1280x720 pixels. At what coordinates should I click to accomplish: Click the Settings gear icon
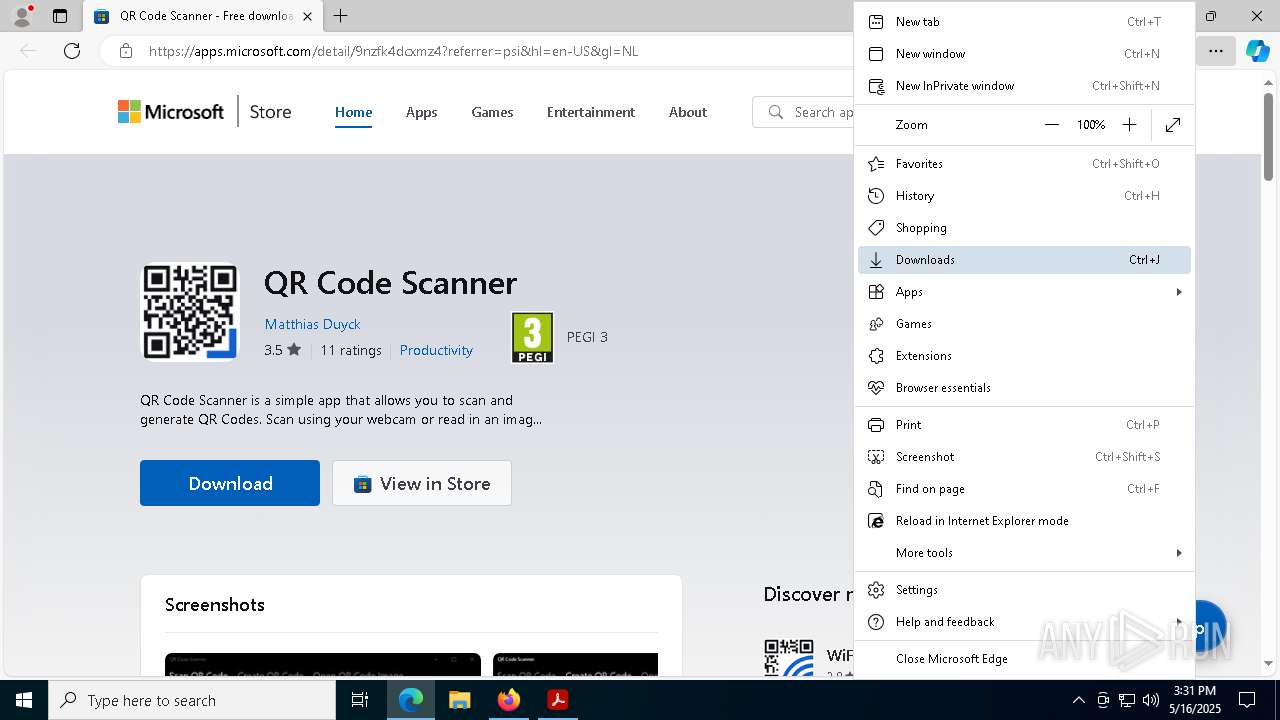coord(876,590)
